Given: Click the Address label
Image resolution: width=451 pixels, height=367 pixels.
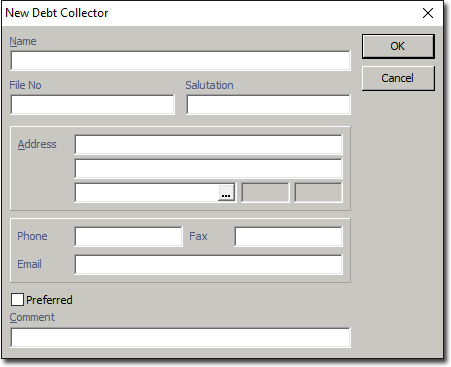Looking at the screenshot, I should click(x=37, y=144).
